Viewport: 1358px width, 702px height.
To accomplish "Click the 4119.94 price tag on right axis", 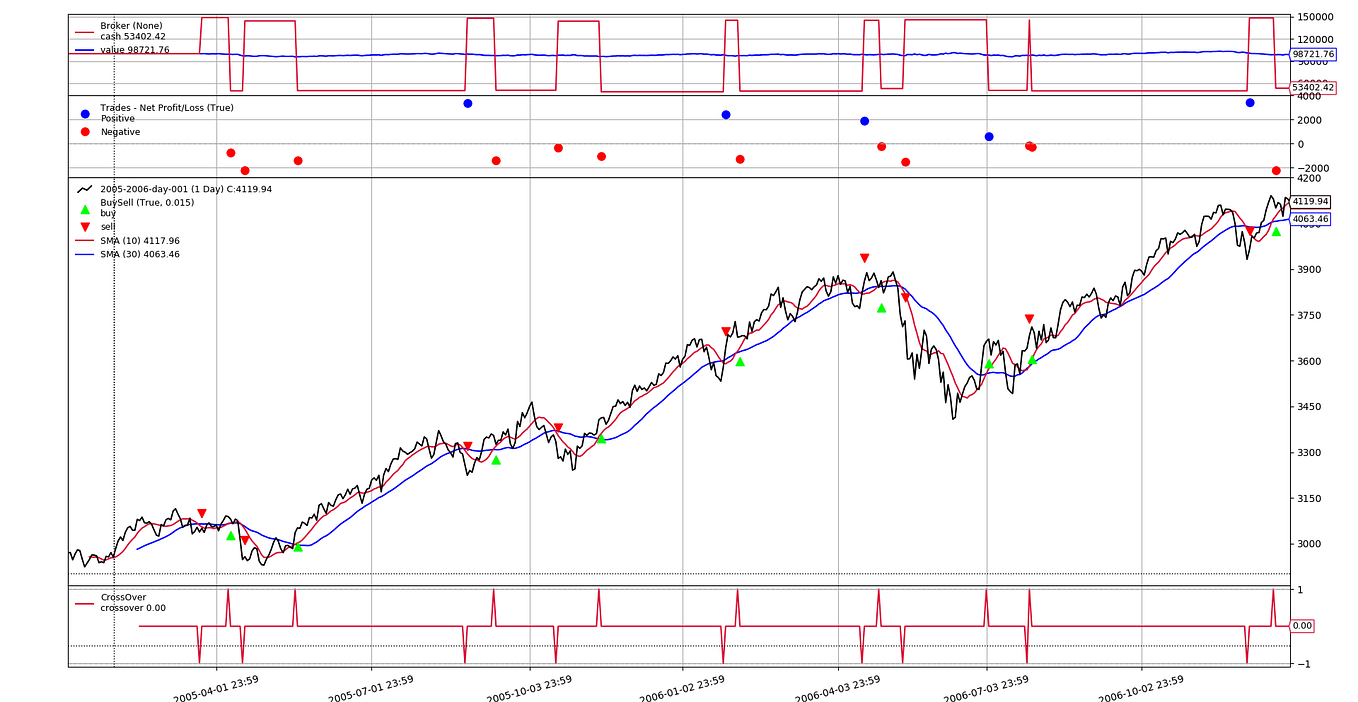I will (x=1313, y=201).
